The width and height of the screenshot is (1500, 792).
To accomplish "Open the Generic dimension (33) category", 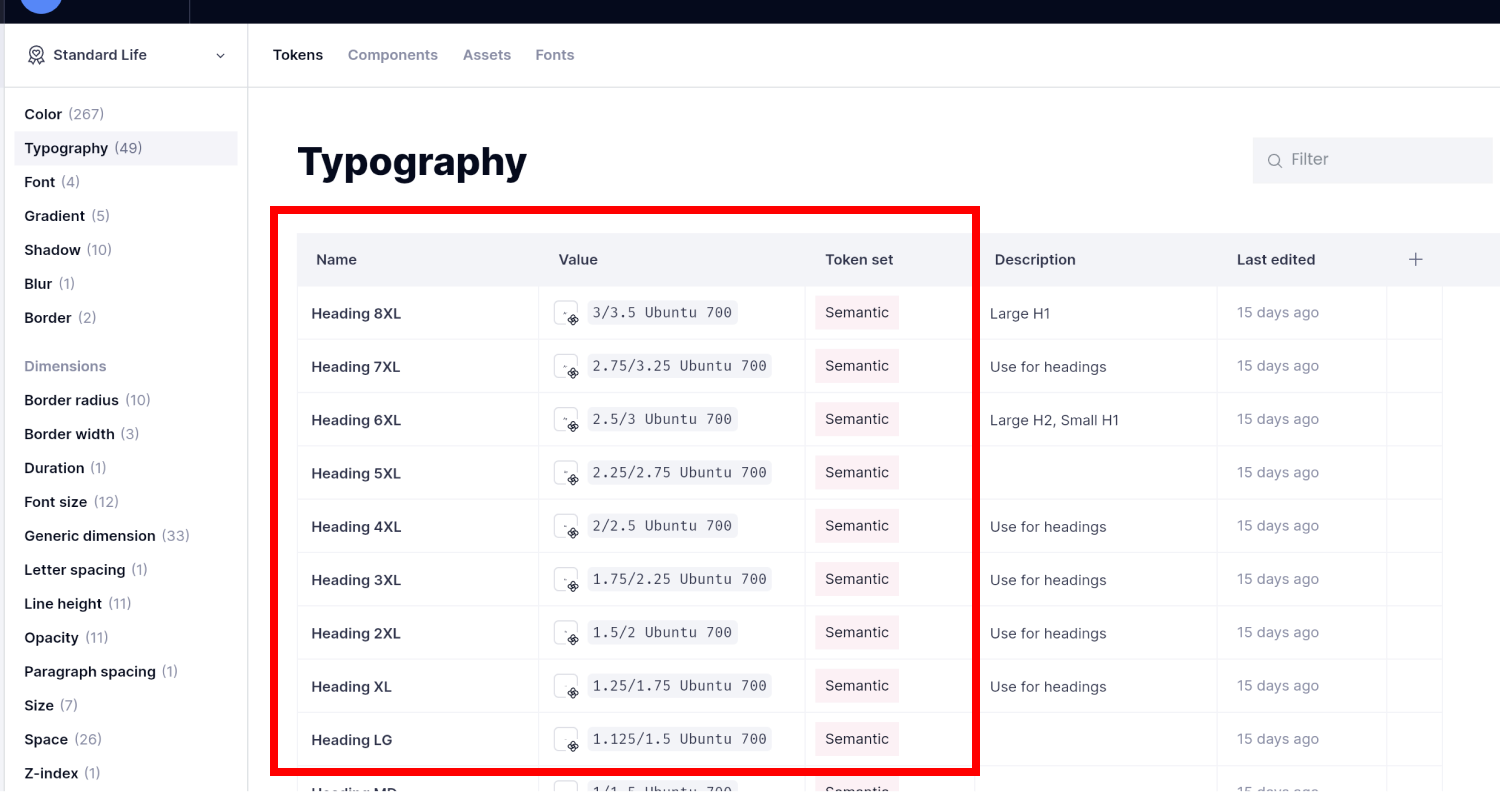I will [126, 536].
